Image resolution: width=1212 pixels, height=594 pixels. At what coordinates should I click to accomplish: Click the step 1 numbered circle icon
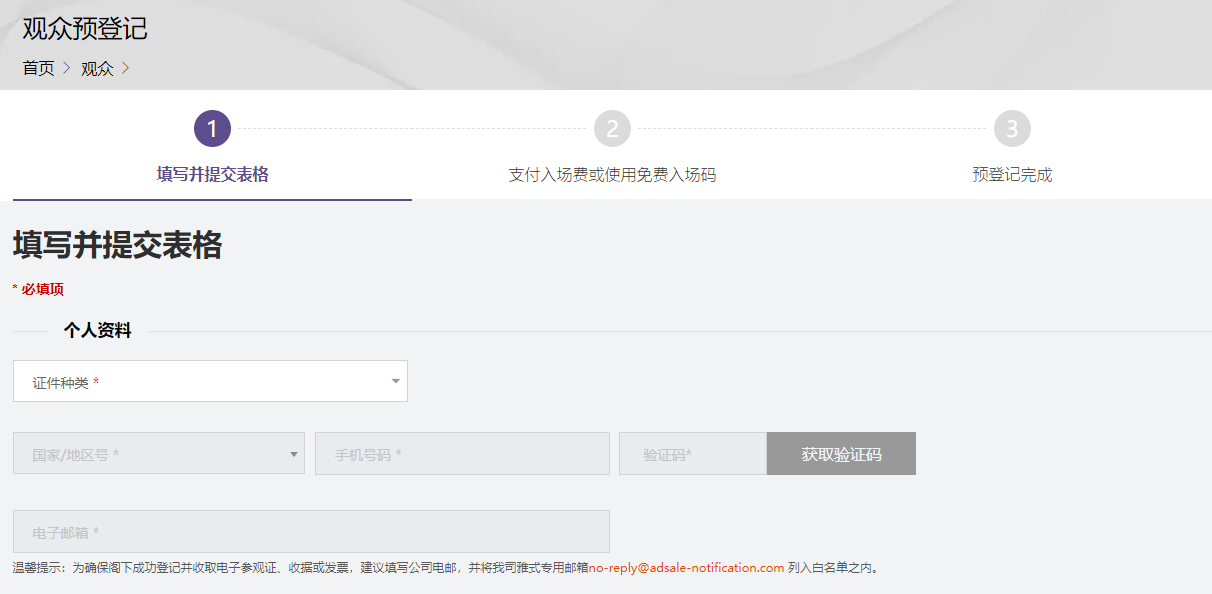click(x=211, y=128)
